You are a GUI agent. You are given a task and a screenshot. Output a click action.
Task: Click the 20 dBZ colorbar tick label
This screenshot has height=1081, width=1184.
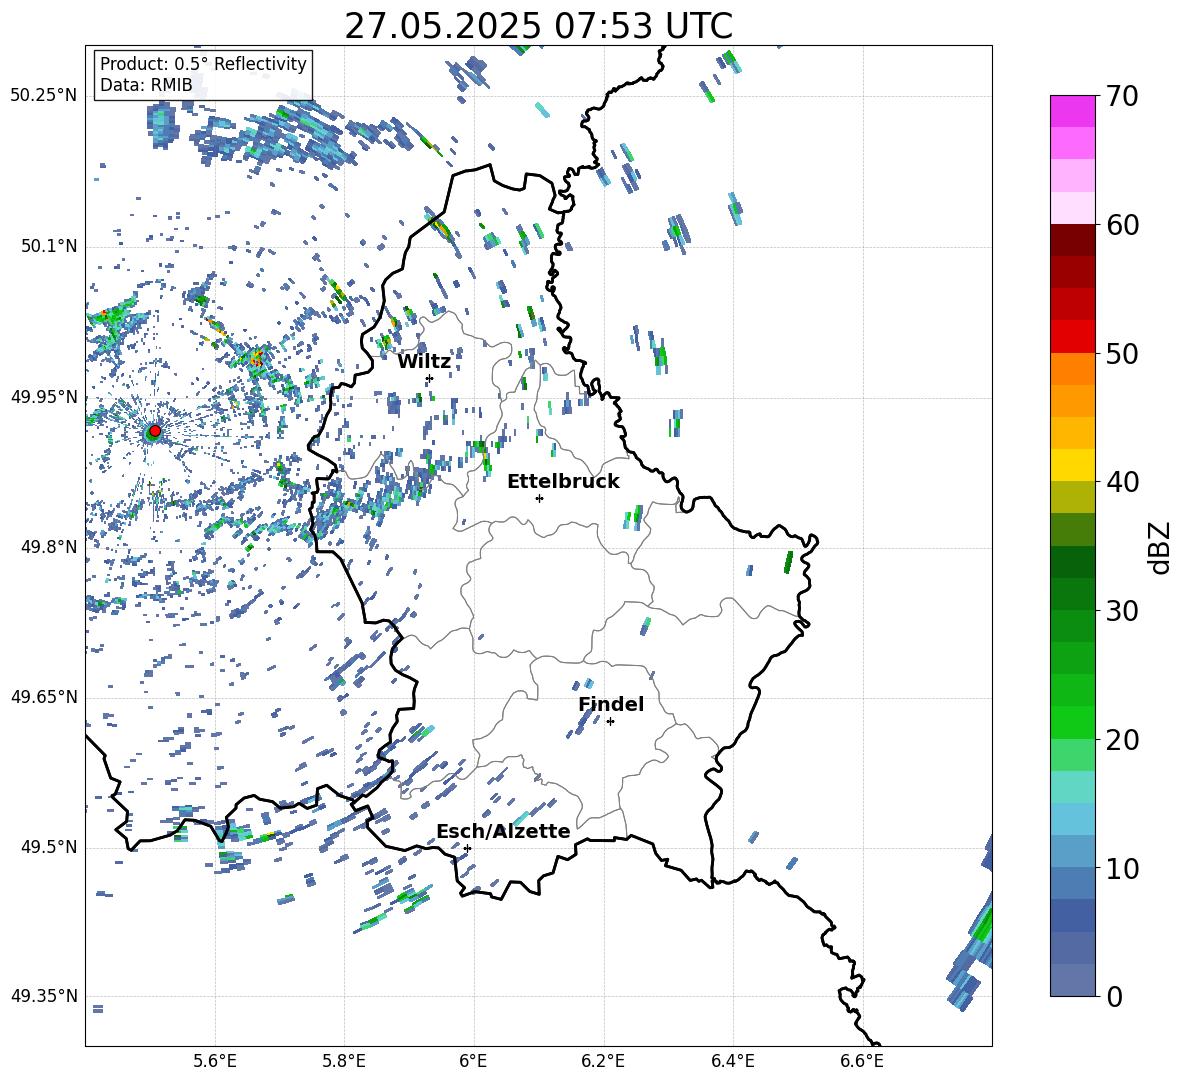point(1122,740)
